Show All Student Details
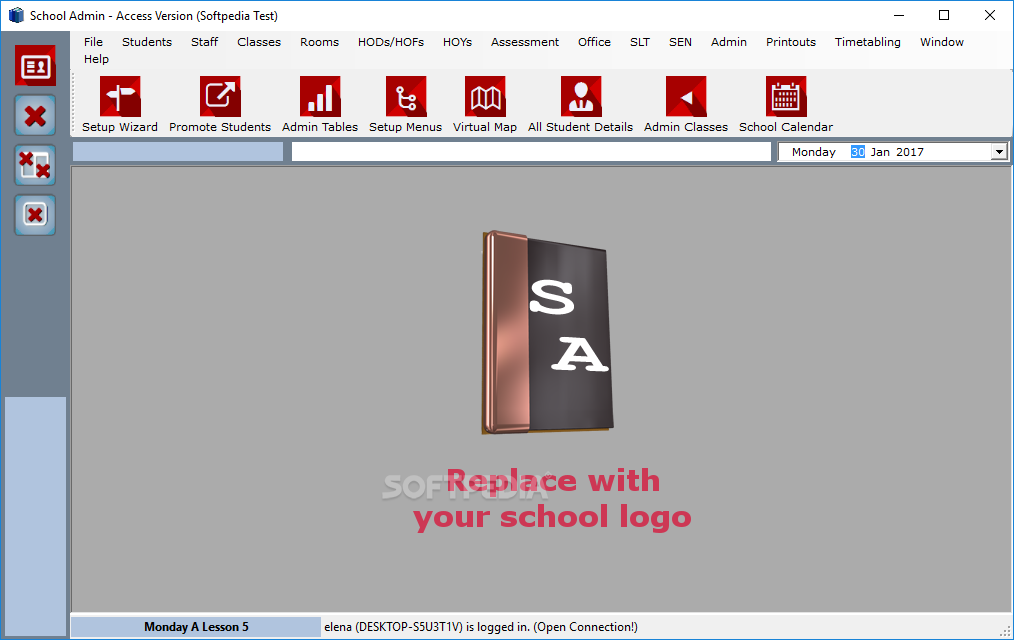The height and width of the screenshot is (640, 1014). coord(580,104)
